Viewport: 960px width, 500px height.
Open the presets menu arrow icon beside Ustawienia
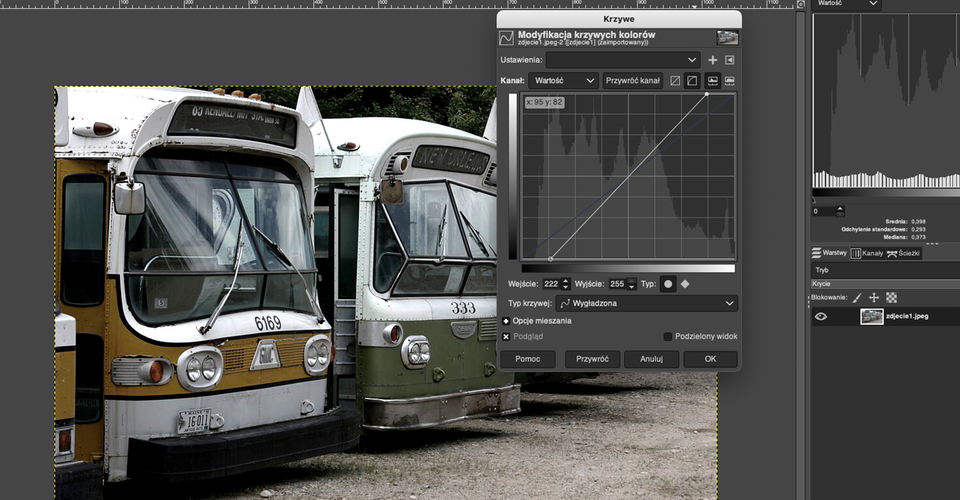(730, 60)
